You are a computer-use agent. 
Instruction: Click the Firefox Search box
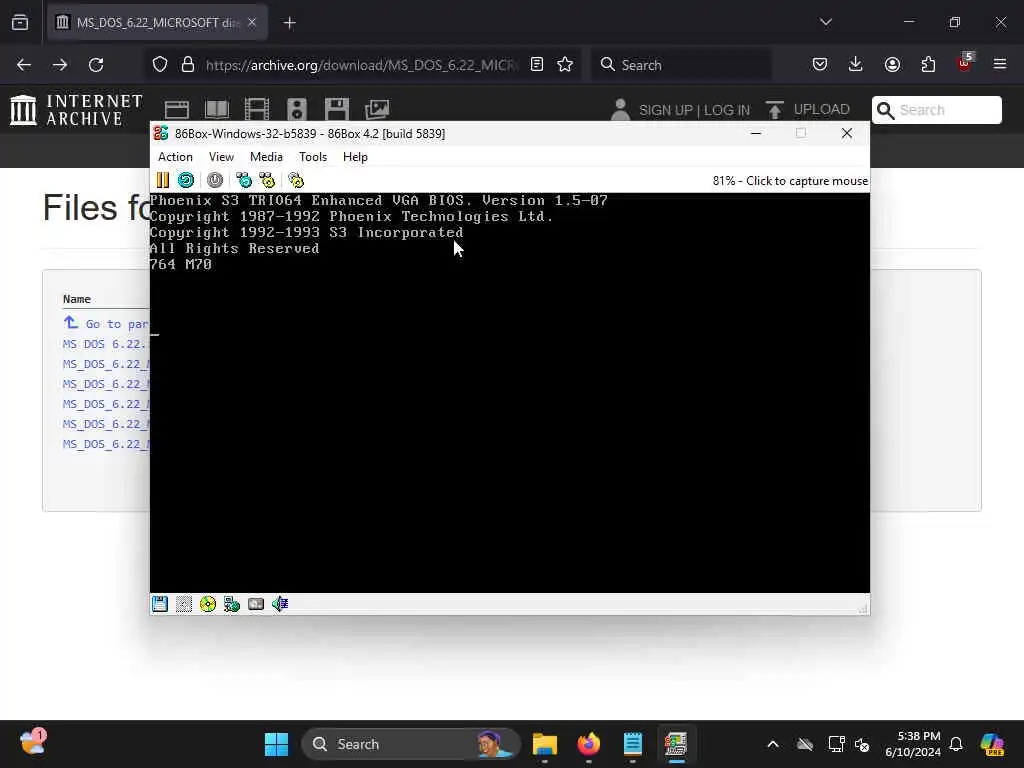tap(681, 65)
